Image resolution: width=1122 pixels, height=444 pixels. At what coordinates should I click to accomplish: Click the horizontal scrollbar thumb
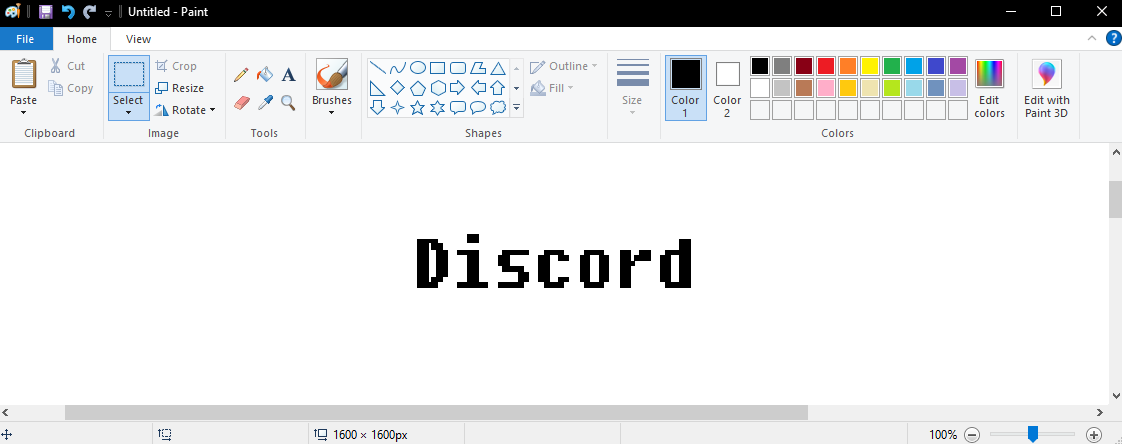[x=436, y=412]
